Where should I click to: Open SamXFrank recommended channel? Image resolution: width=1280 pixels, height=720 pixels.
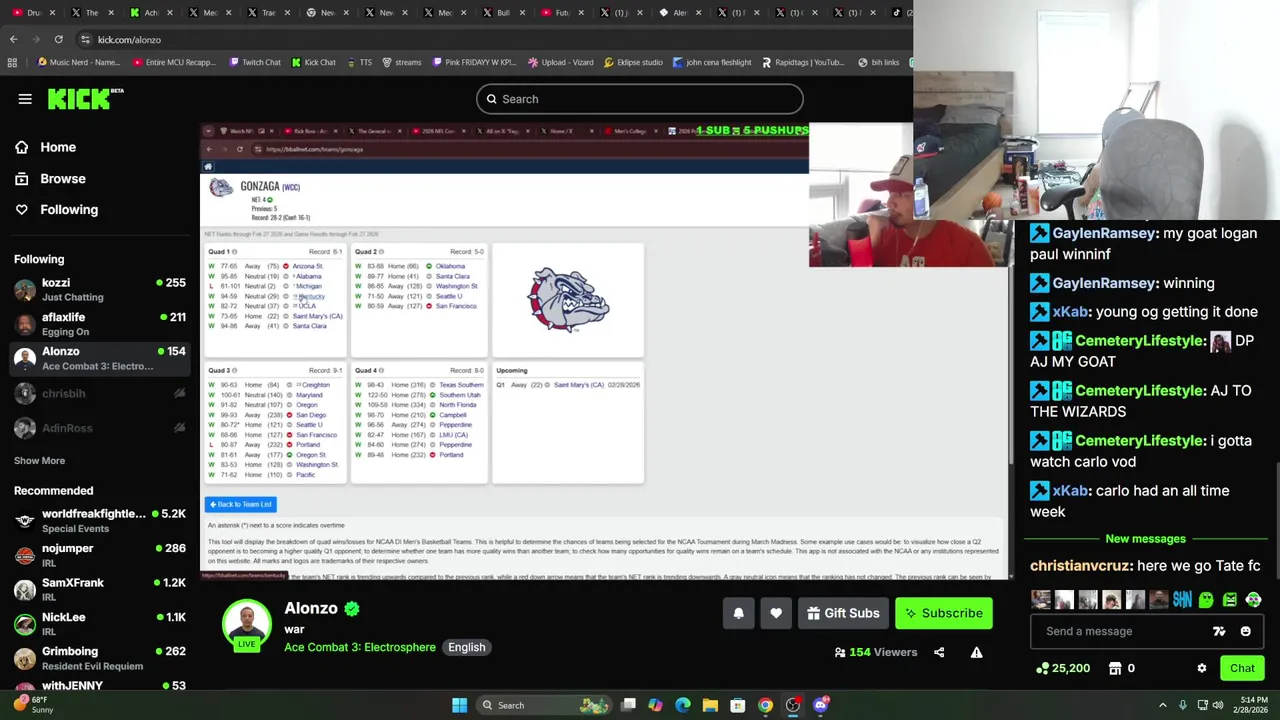tap(100, 589)
